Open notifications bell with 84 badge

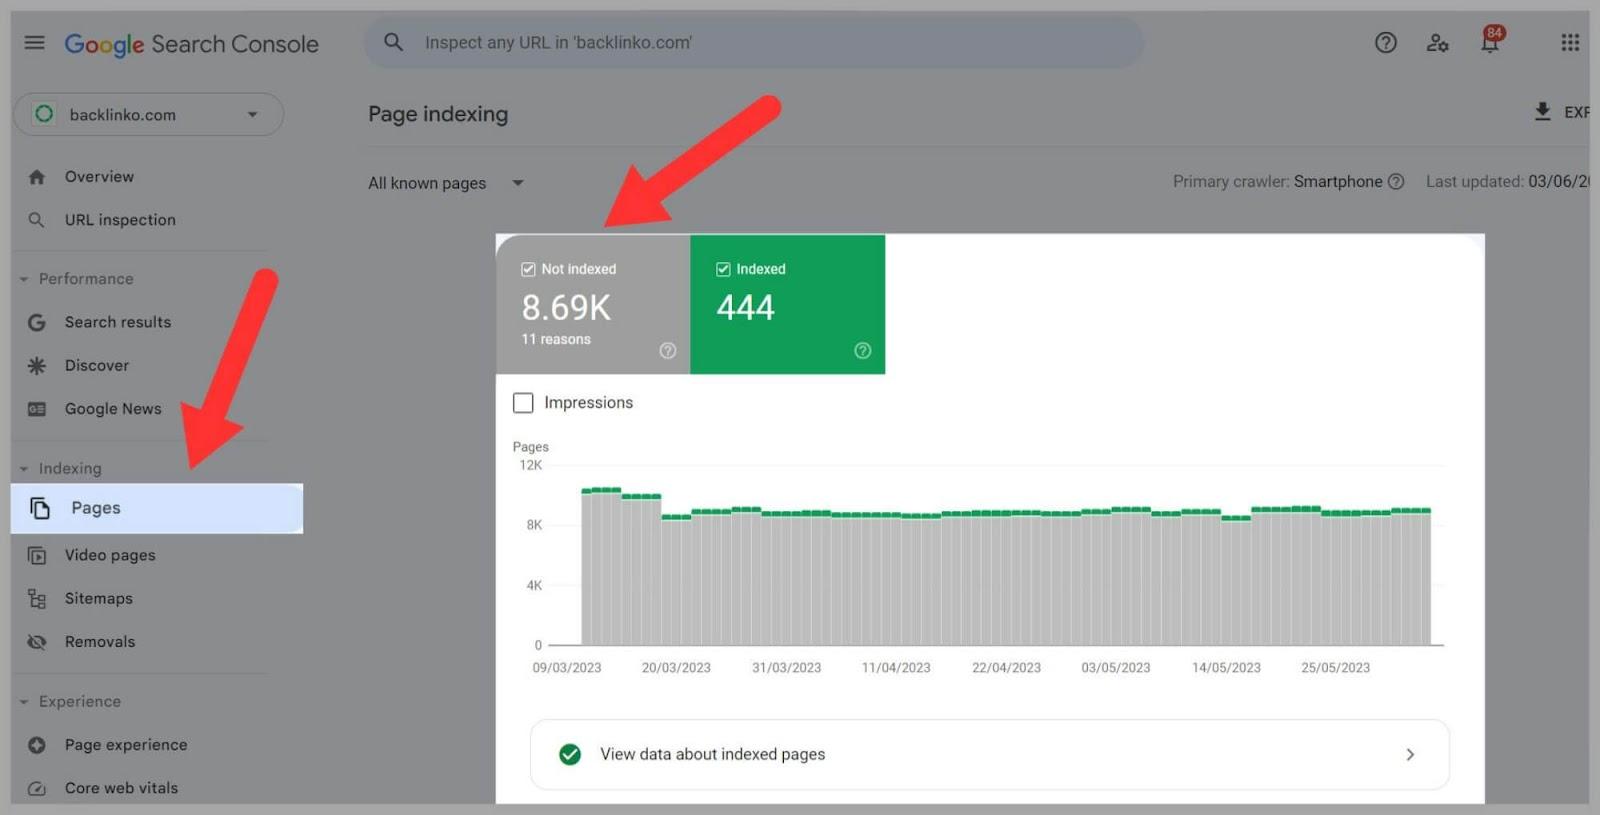(1490, 43)
